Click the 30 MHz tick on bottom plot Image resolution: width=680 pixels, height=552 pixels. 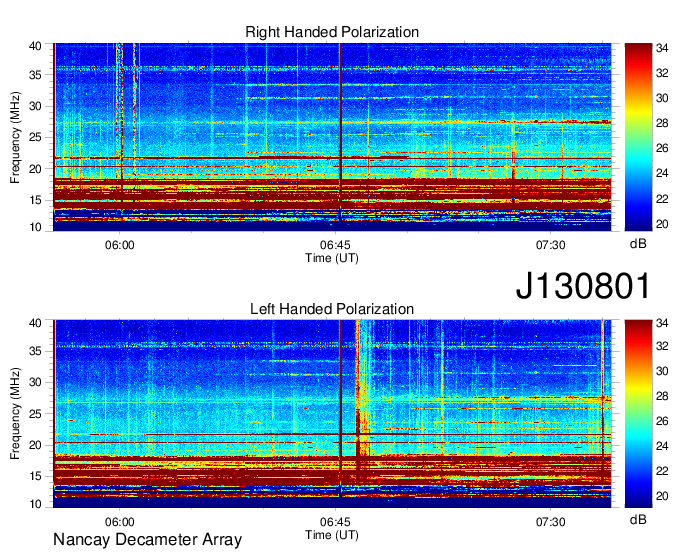[x=36, y=382]
